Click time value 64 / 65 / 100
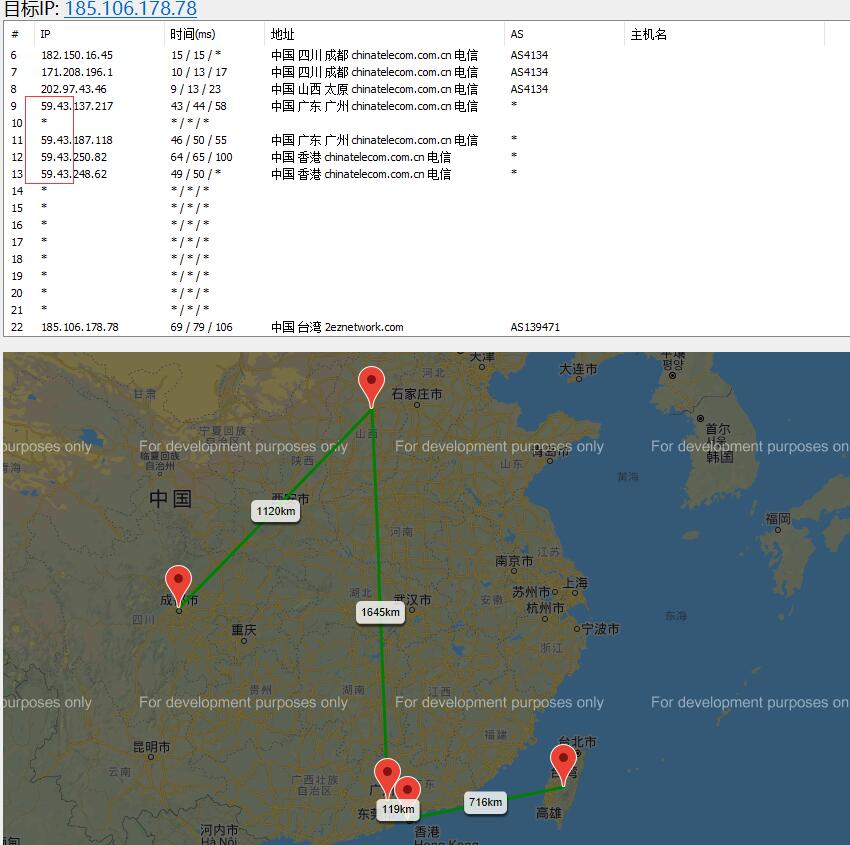The height and width of the screenshot is (845, 850). click(201, 157)
